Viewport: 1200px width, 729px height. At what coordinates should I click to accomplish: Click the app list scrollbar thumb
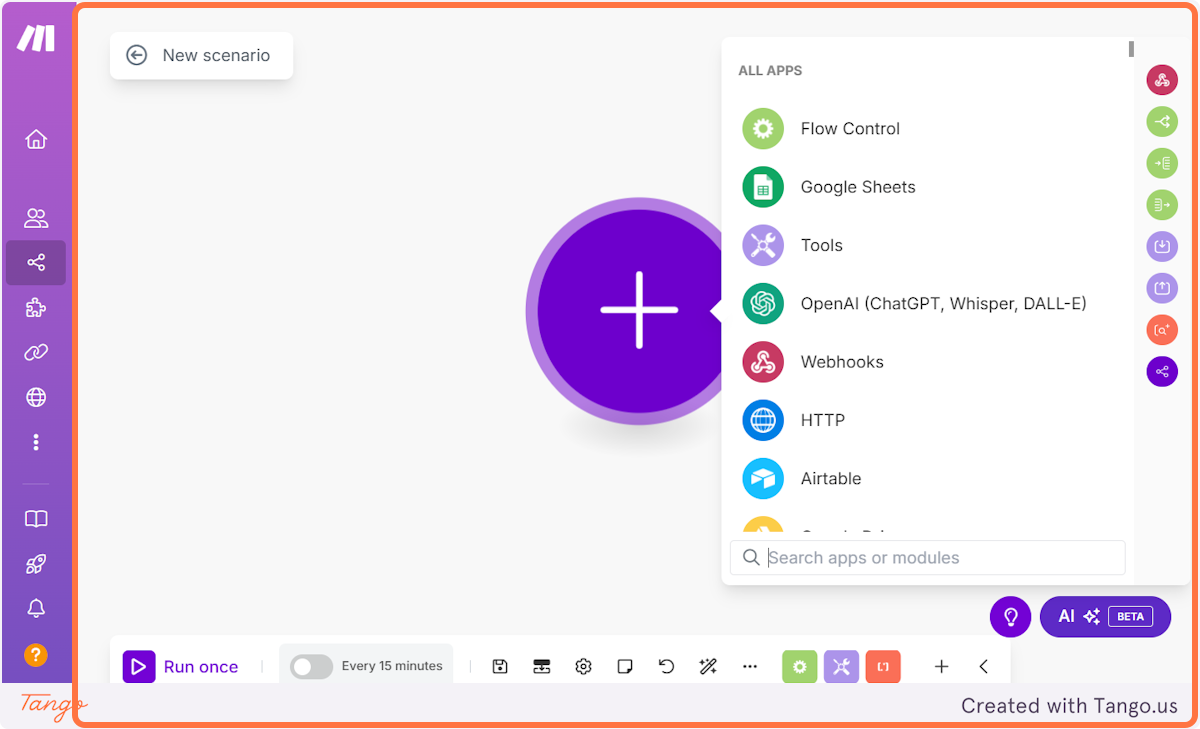click(x=1131, y=49)
